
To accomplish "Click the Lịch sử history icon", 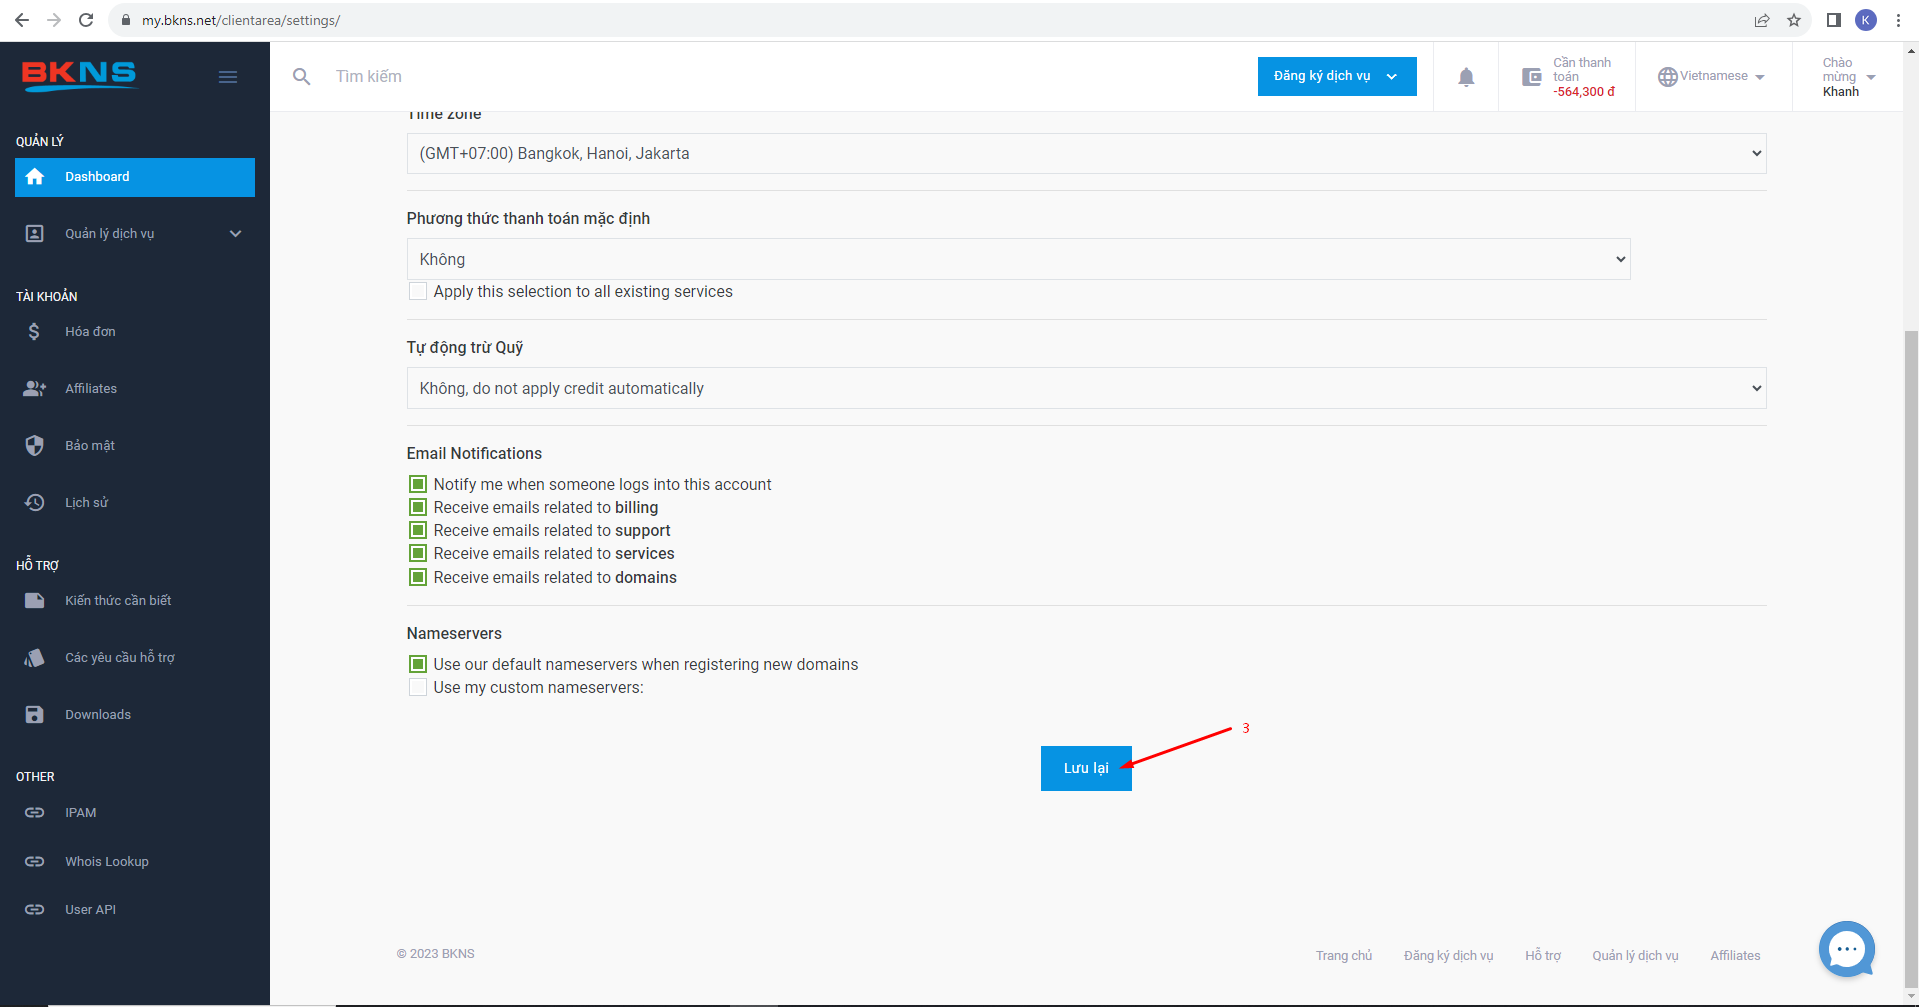I will (x=35, y=503).
